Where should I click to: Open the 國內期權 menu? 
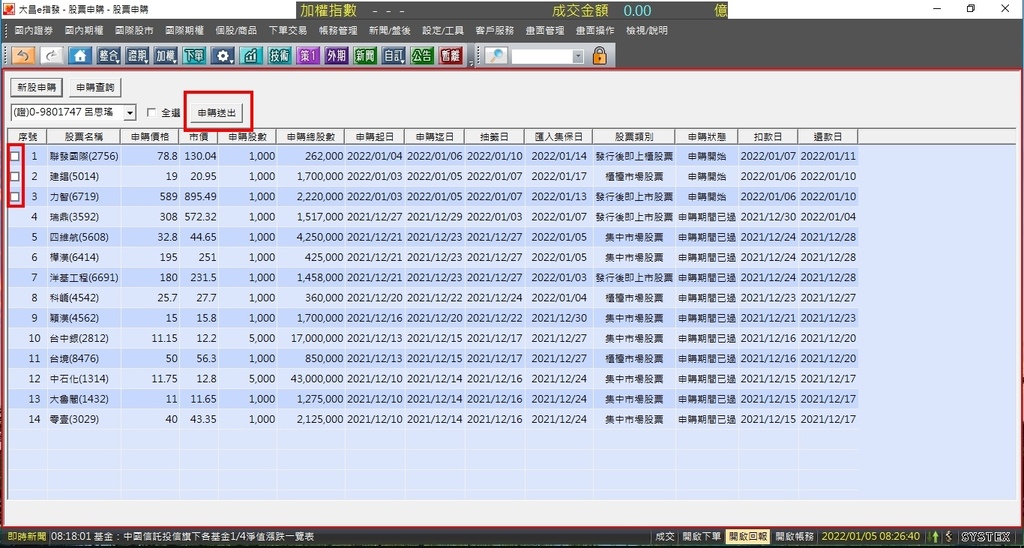tap(84, 30)
